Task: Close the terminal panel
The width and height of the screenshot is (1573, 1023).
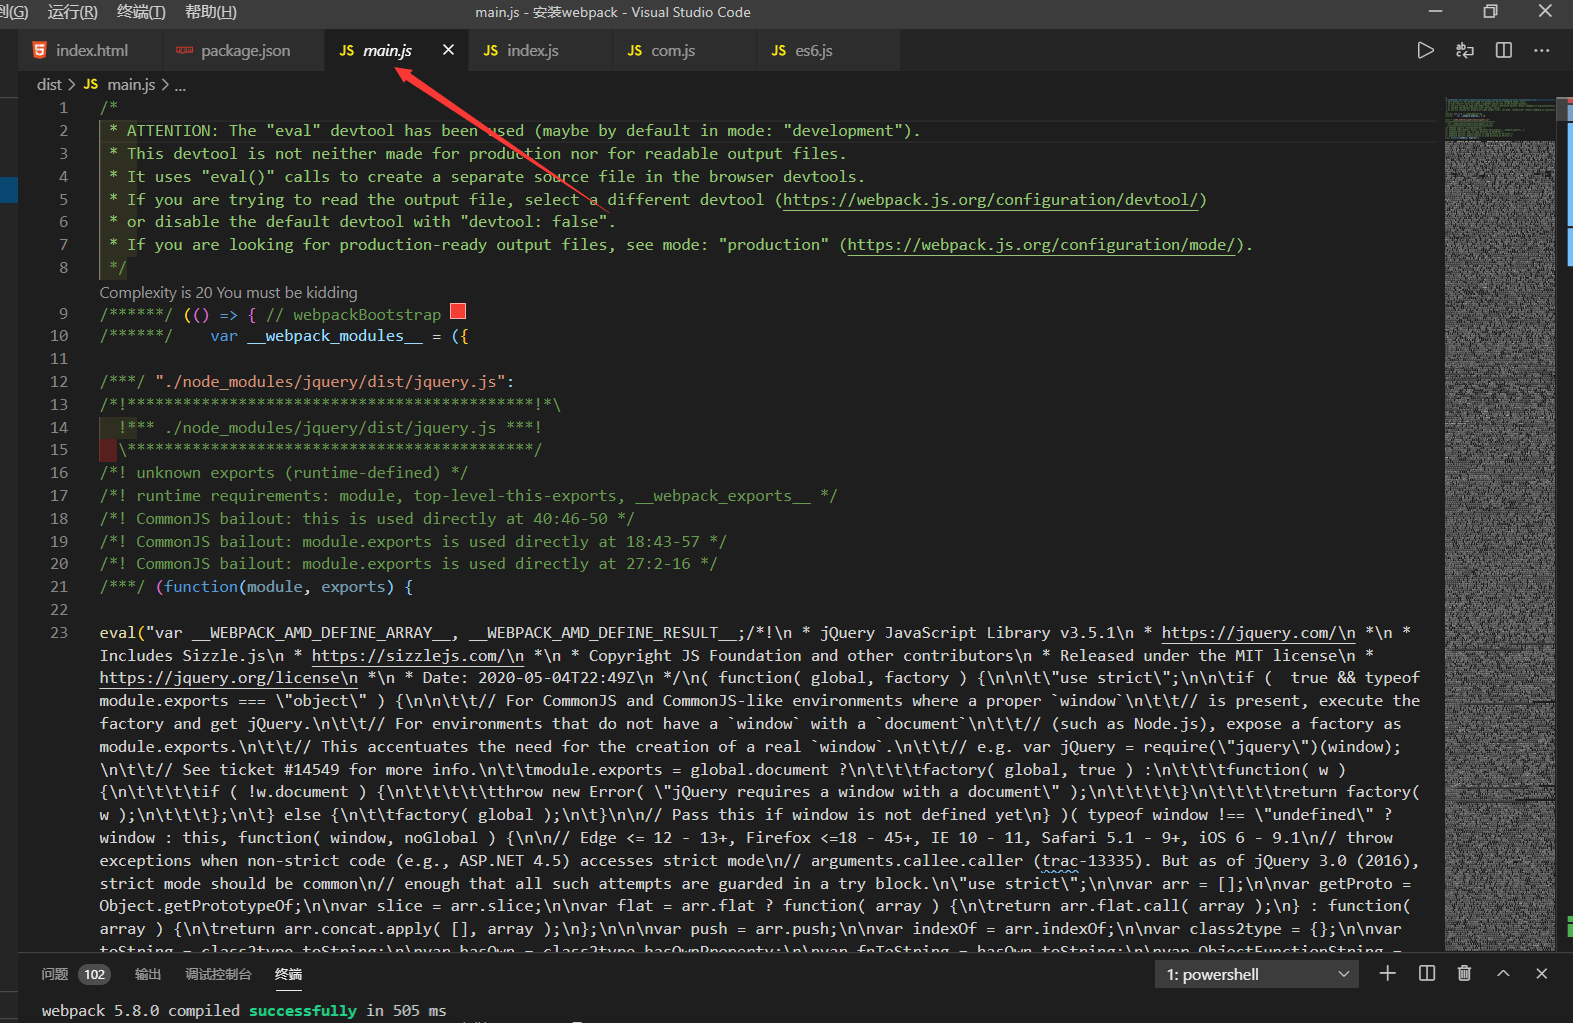Action: tap(1541, 973)
